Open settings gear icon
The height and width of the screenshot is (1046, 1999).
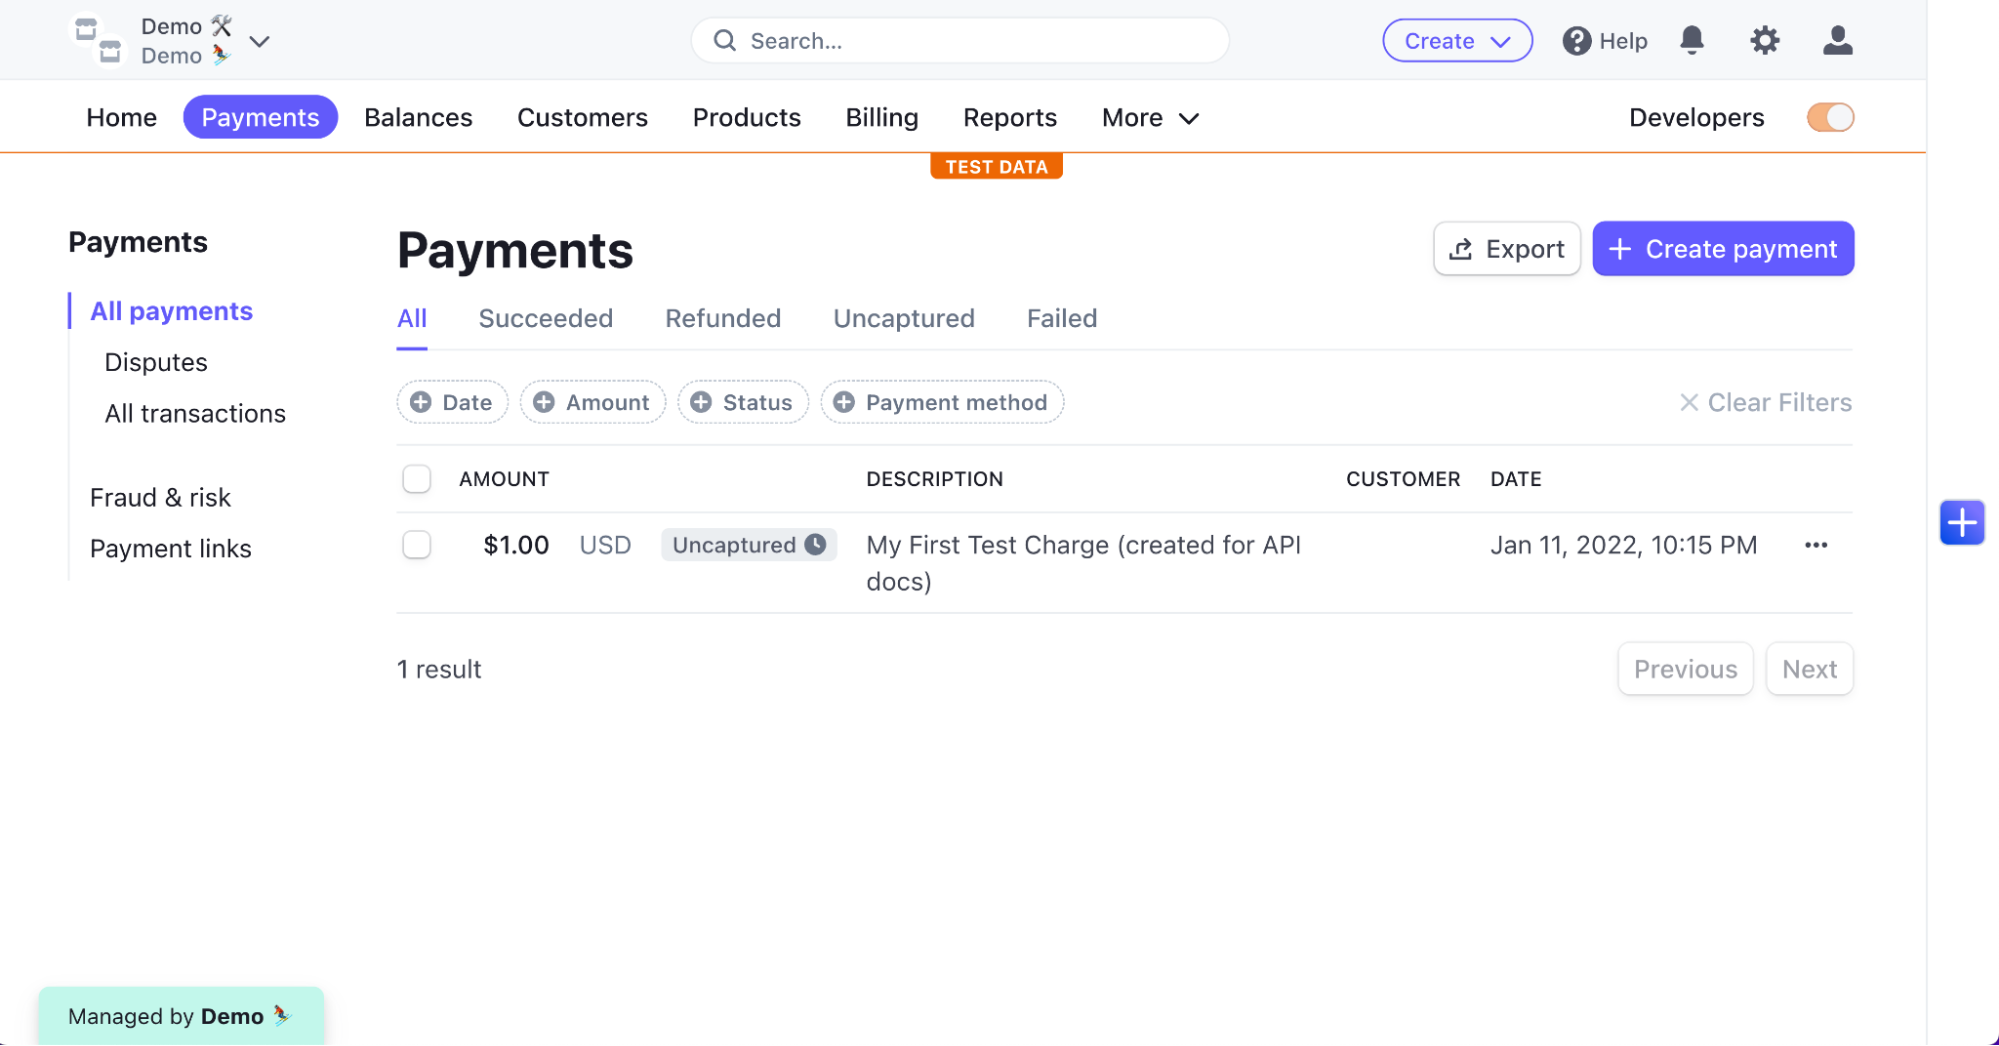1764,40
